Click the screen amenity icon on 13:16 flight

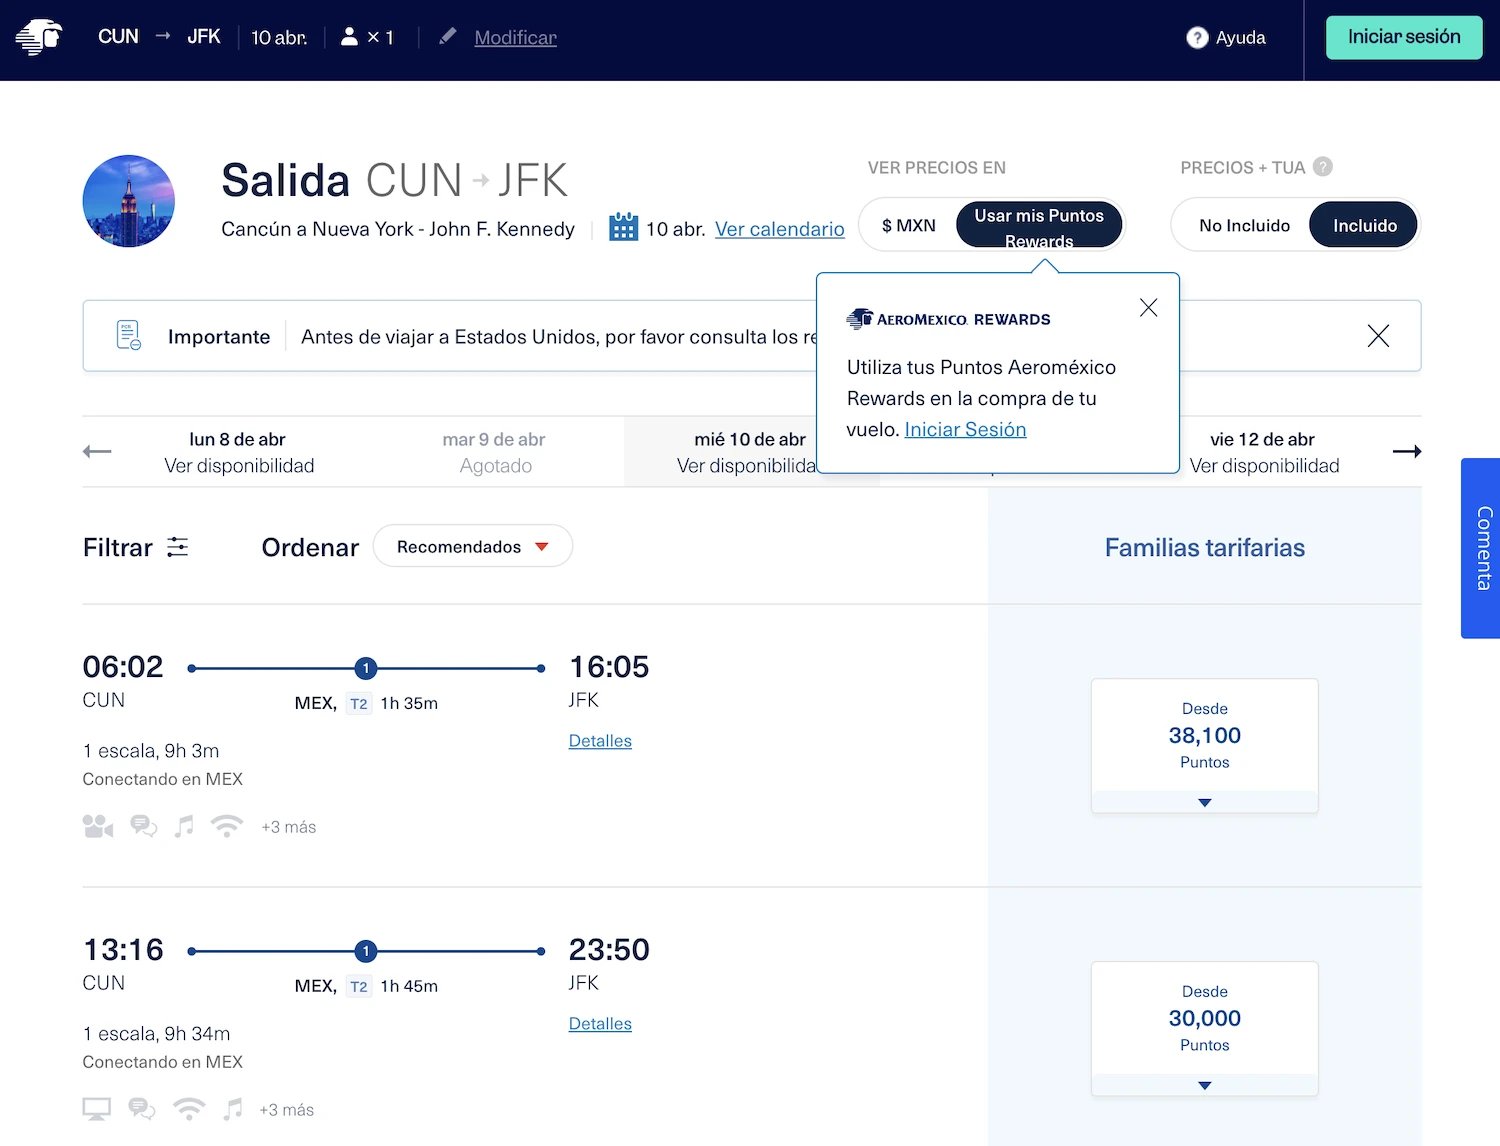(97, 1109)
